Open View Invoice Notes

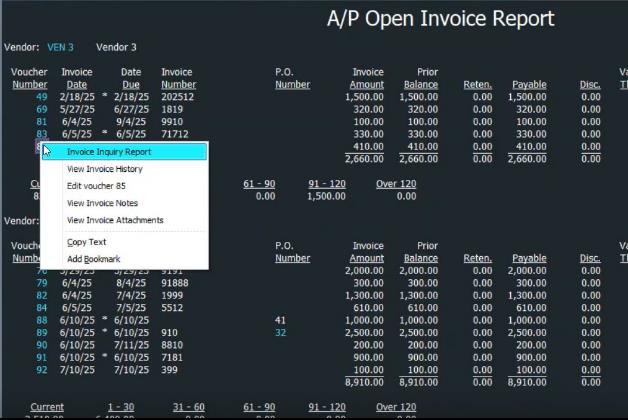(x=101, y=203)
